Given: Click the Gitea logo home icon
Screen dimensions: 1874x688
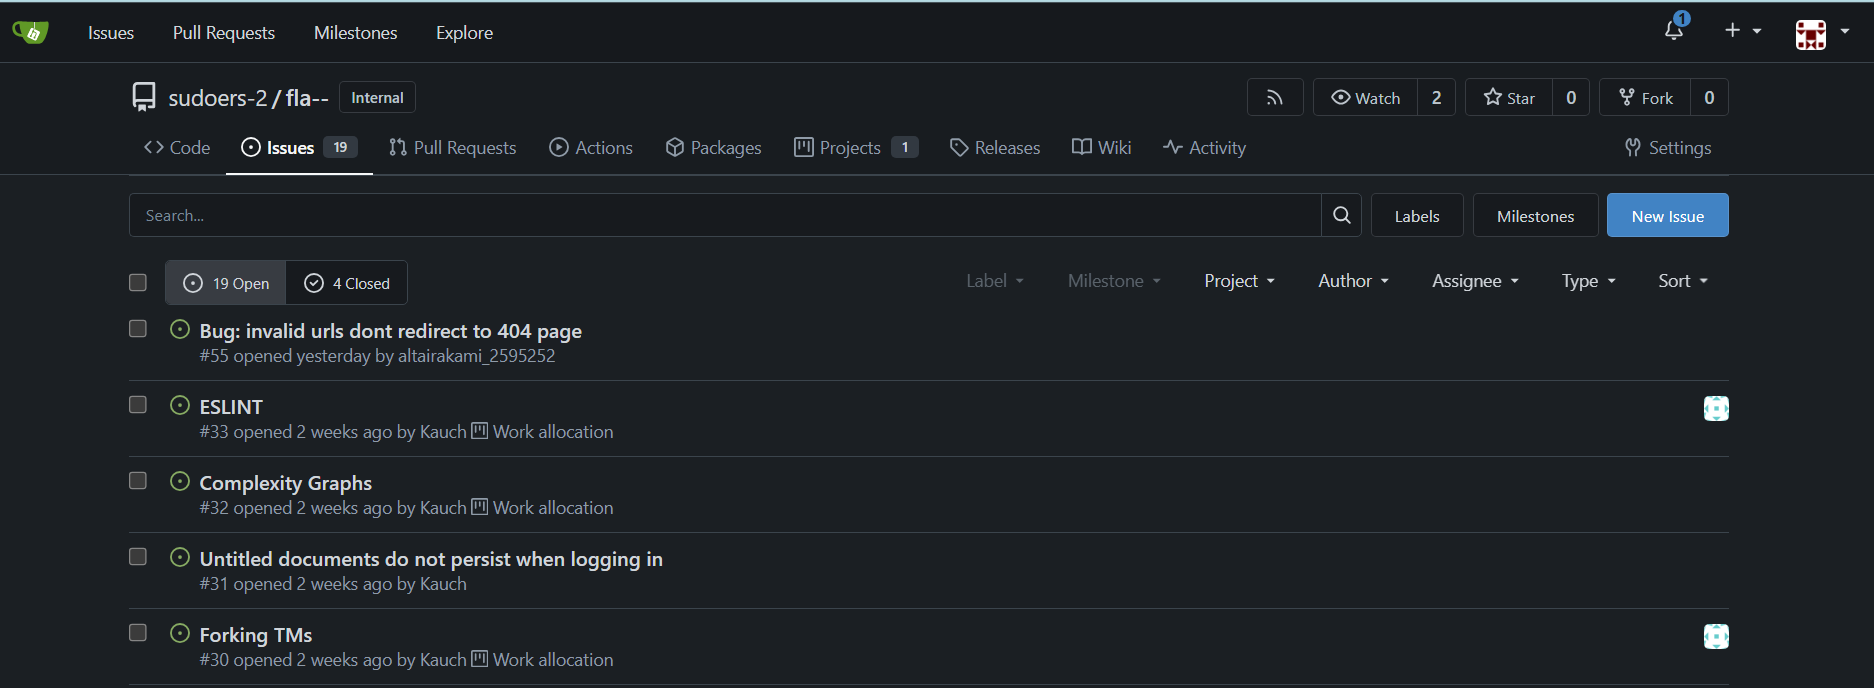Looking at the screenshot, I should point(30,32).
